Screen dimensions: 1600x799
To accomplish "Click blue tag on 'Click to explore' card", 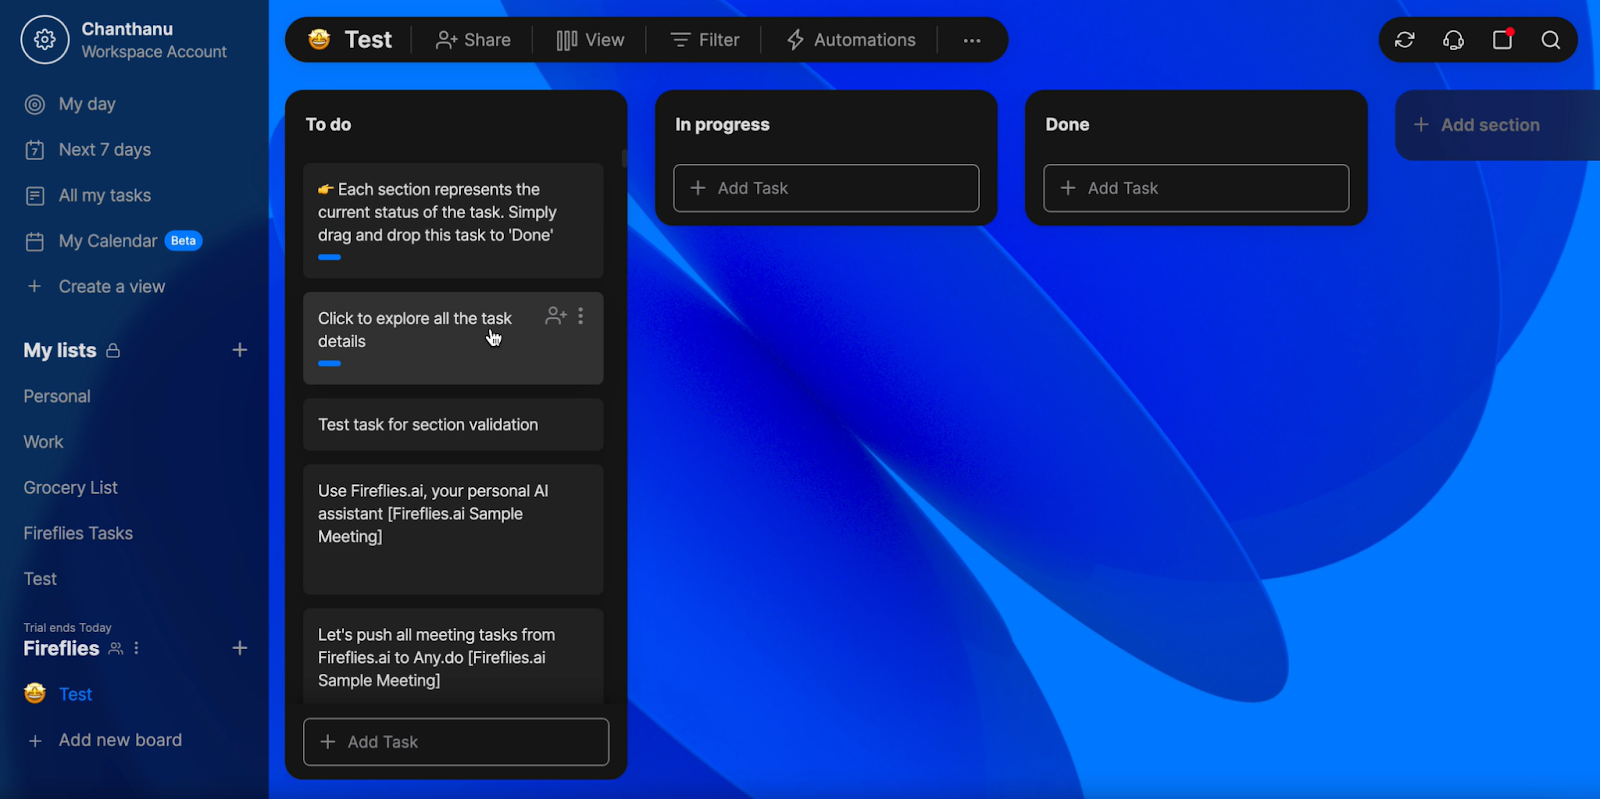I will (x=330, y=364).
